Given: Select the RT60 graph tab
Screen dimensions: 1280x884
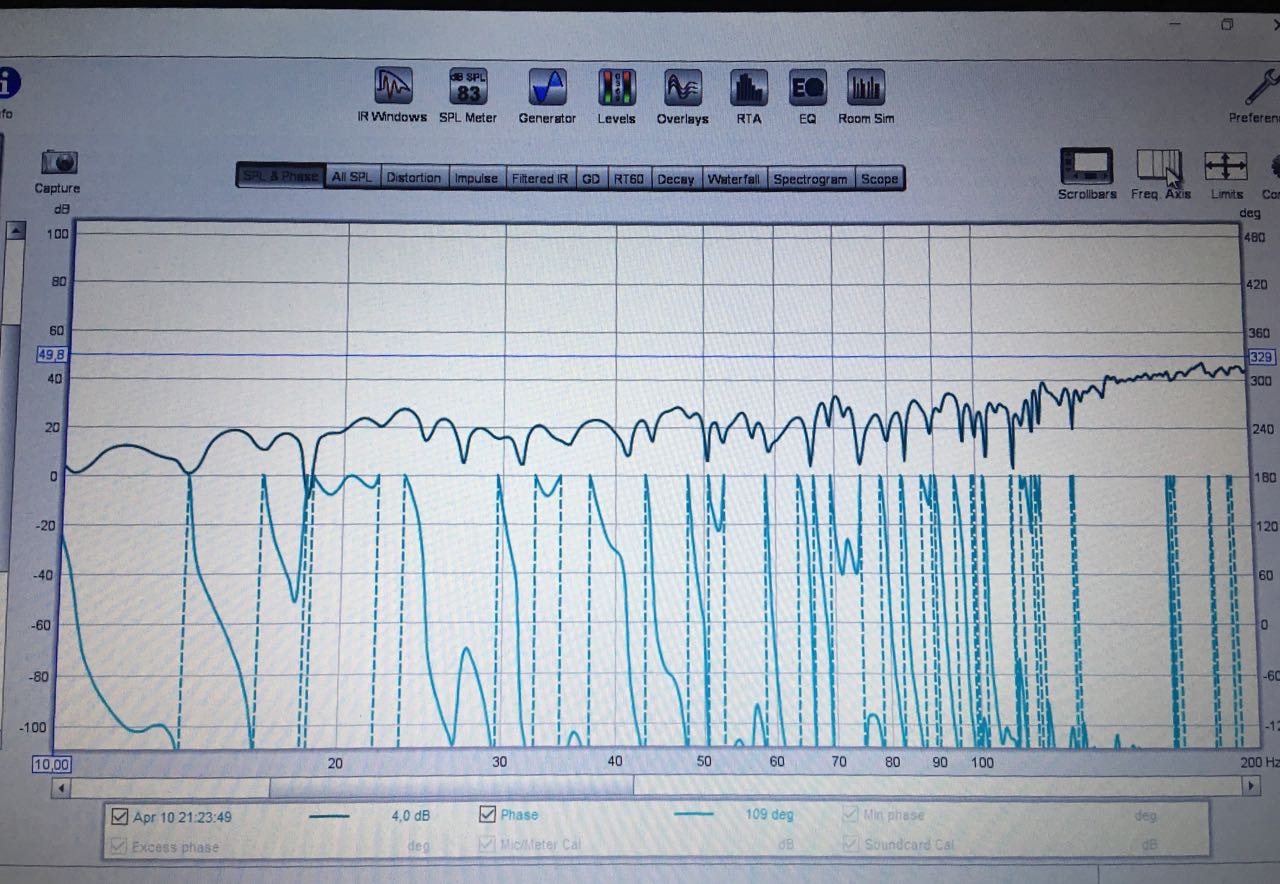Looking at the screenshot, I should coord(629,179).
